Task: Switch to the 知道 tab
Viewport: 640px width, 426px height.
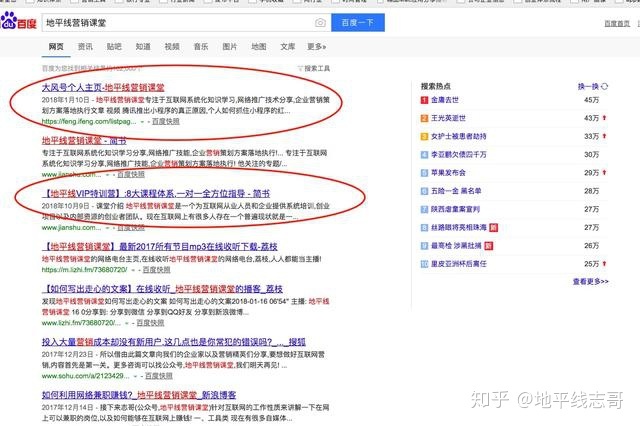Action: [x=143, y=47]
